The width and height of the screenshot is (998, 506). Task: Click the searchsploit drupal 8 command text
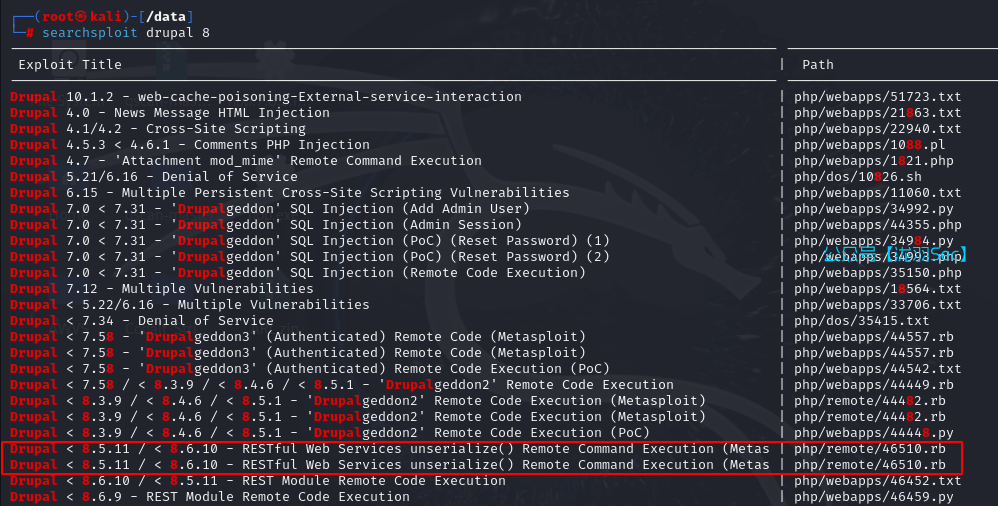tap(125, 33)
